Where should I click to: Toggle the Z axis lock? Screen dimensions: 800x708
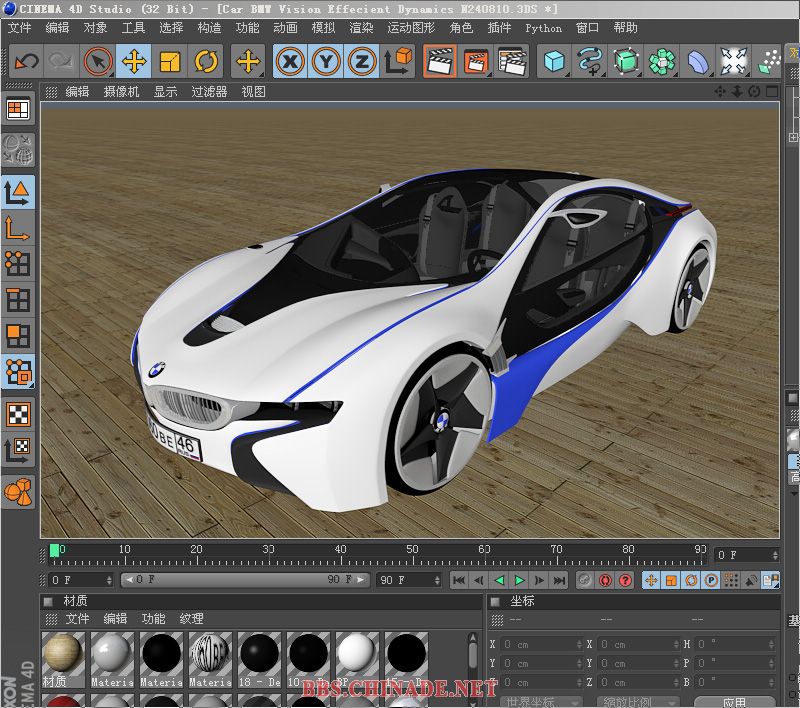362,62
